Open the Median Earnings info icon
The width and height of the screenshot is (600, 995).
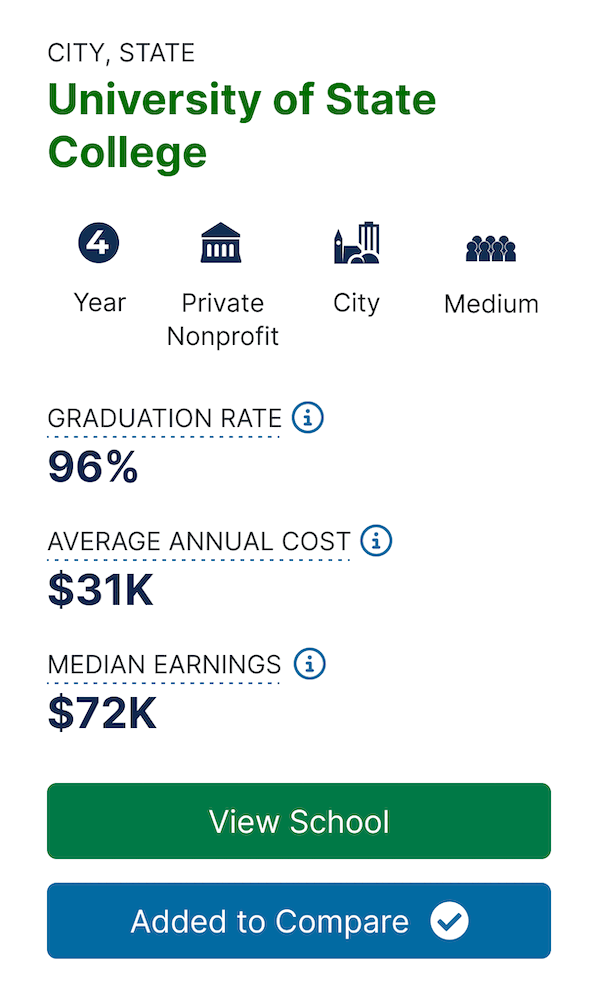pyautogui.click(x=310, y=664)
